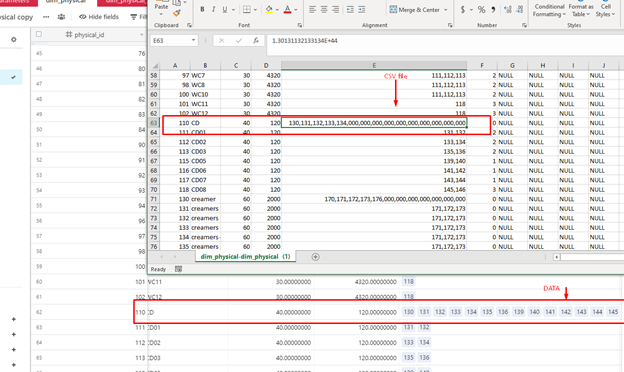Align cell text right
This screenshot has height=372, width=624.
pos(335,9)
